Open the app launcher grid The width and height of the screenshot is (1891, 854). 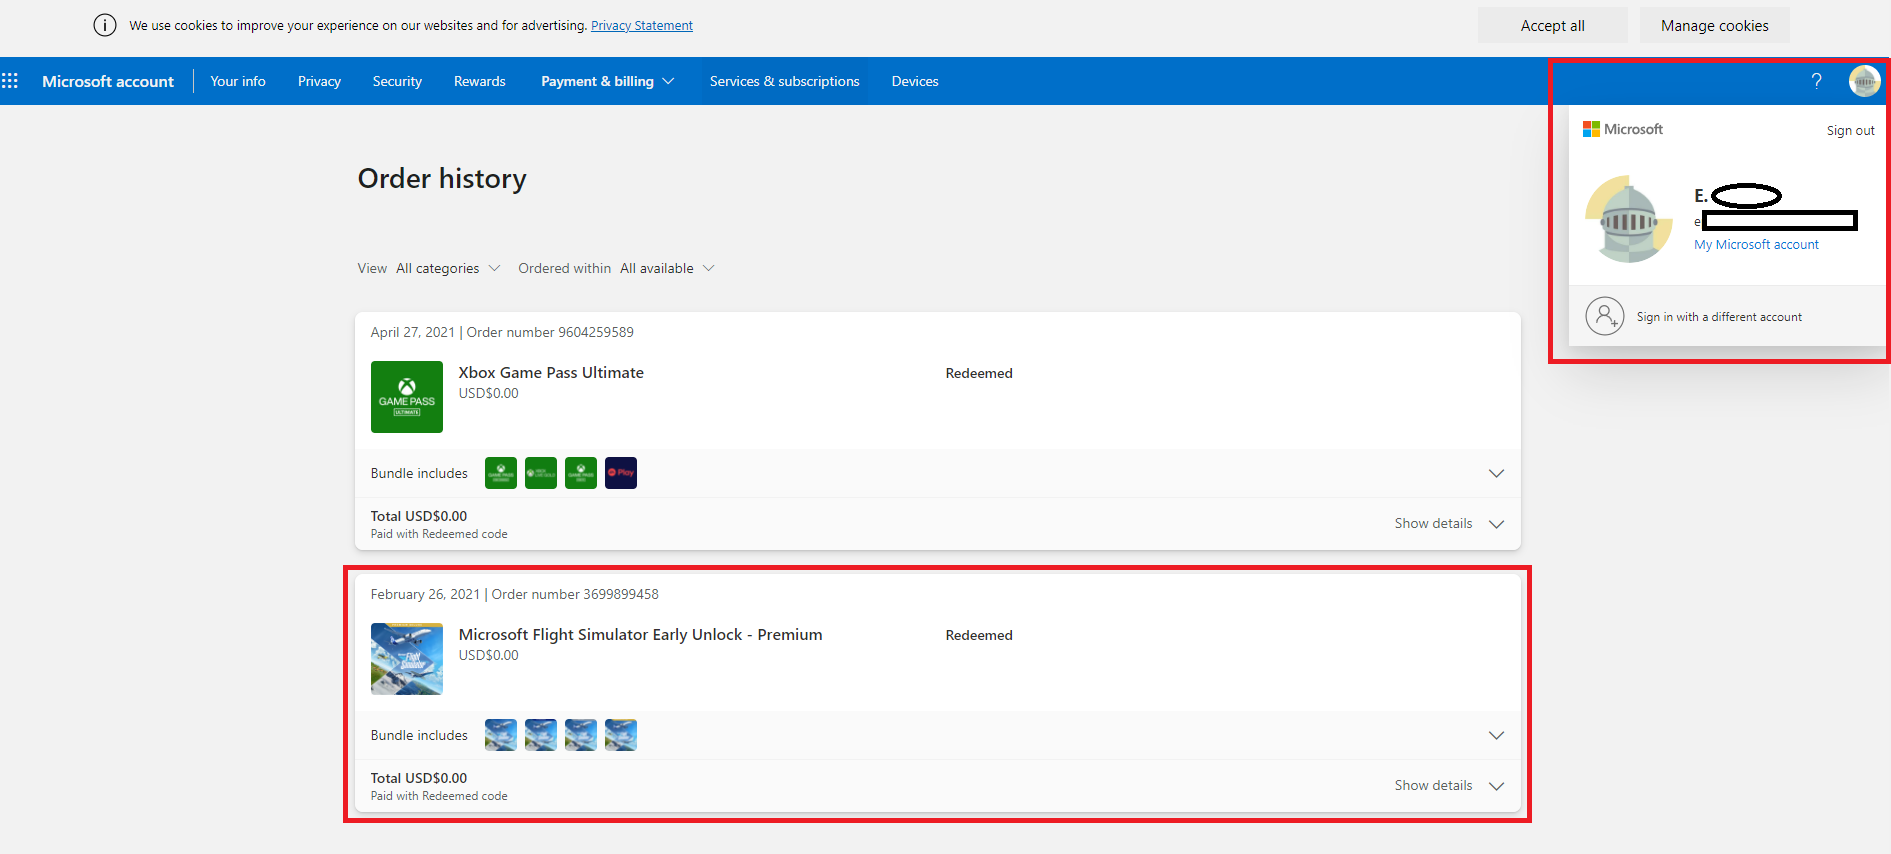point(10,81)
